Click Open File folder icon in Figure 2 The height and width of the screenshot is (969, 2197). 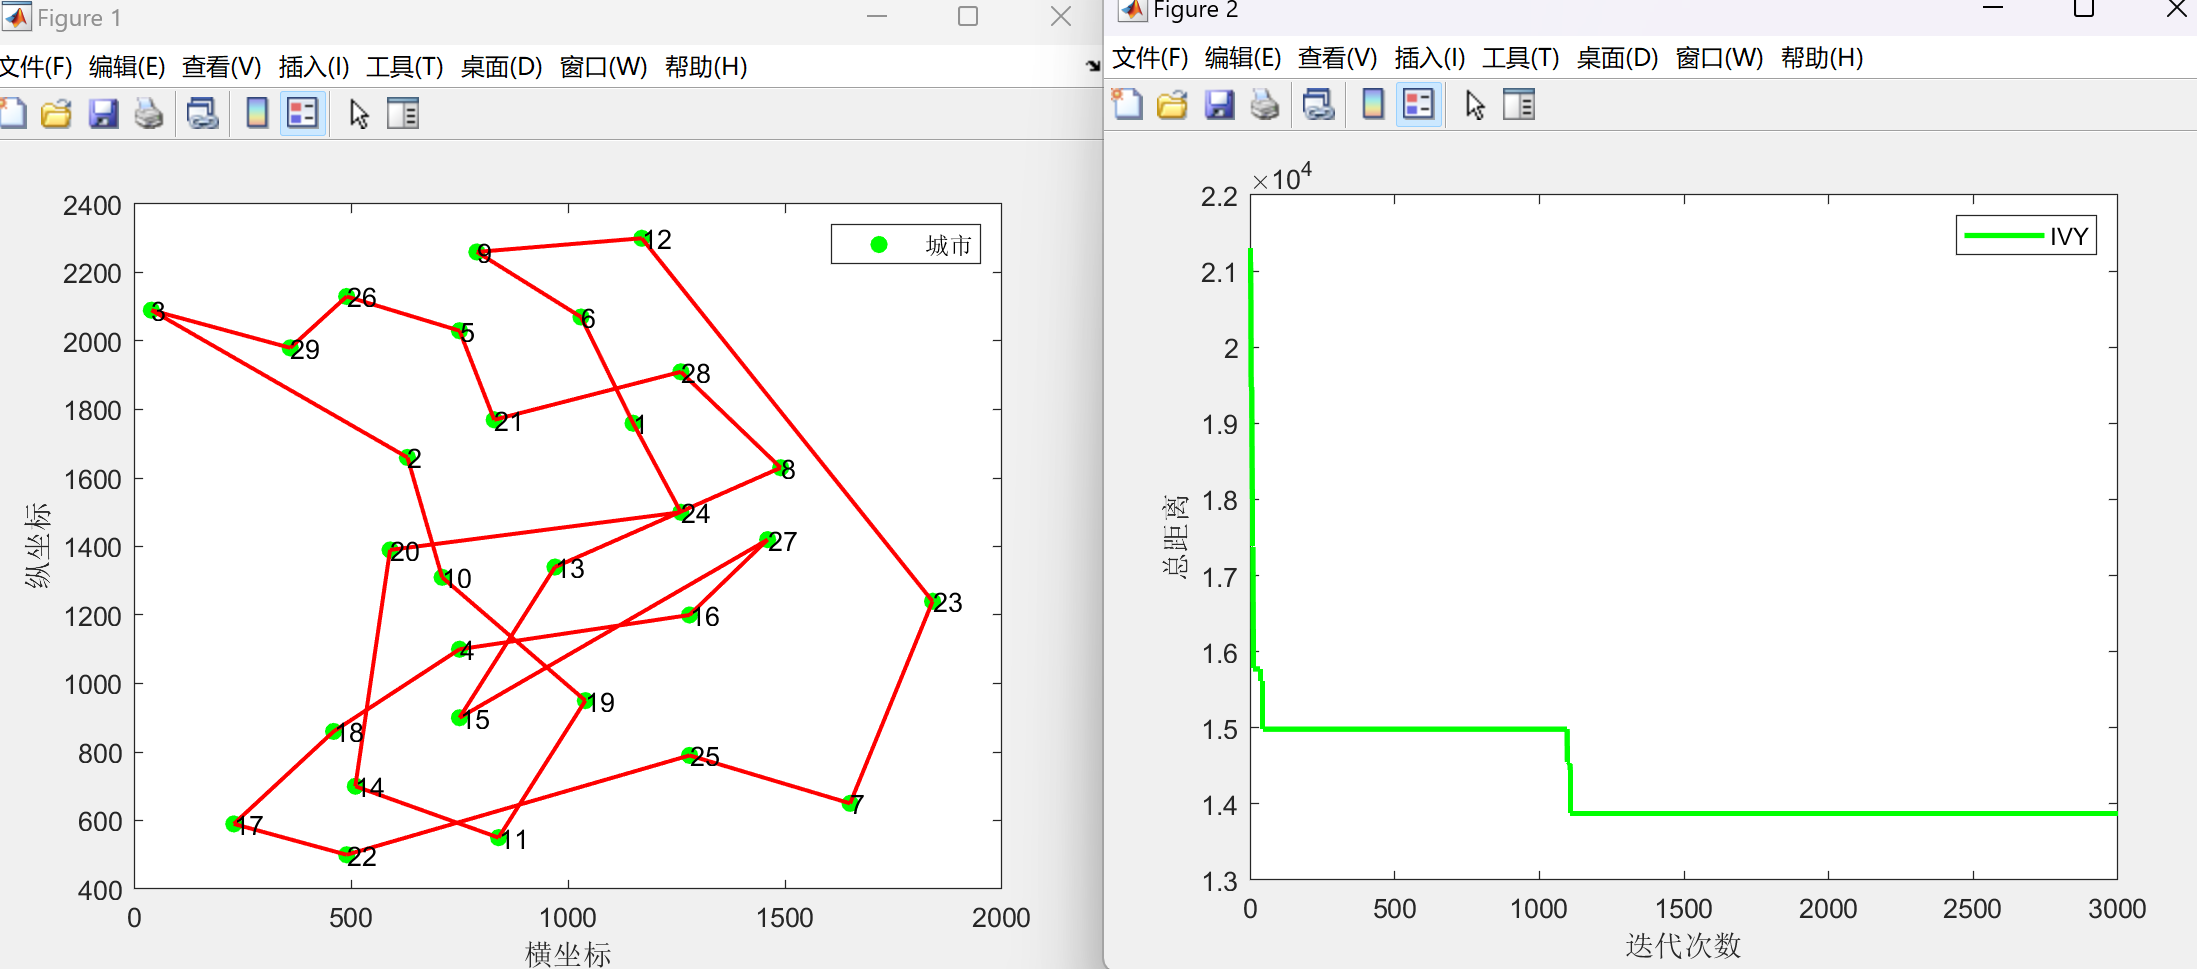[1172, 104]
